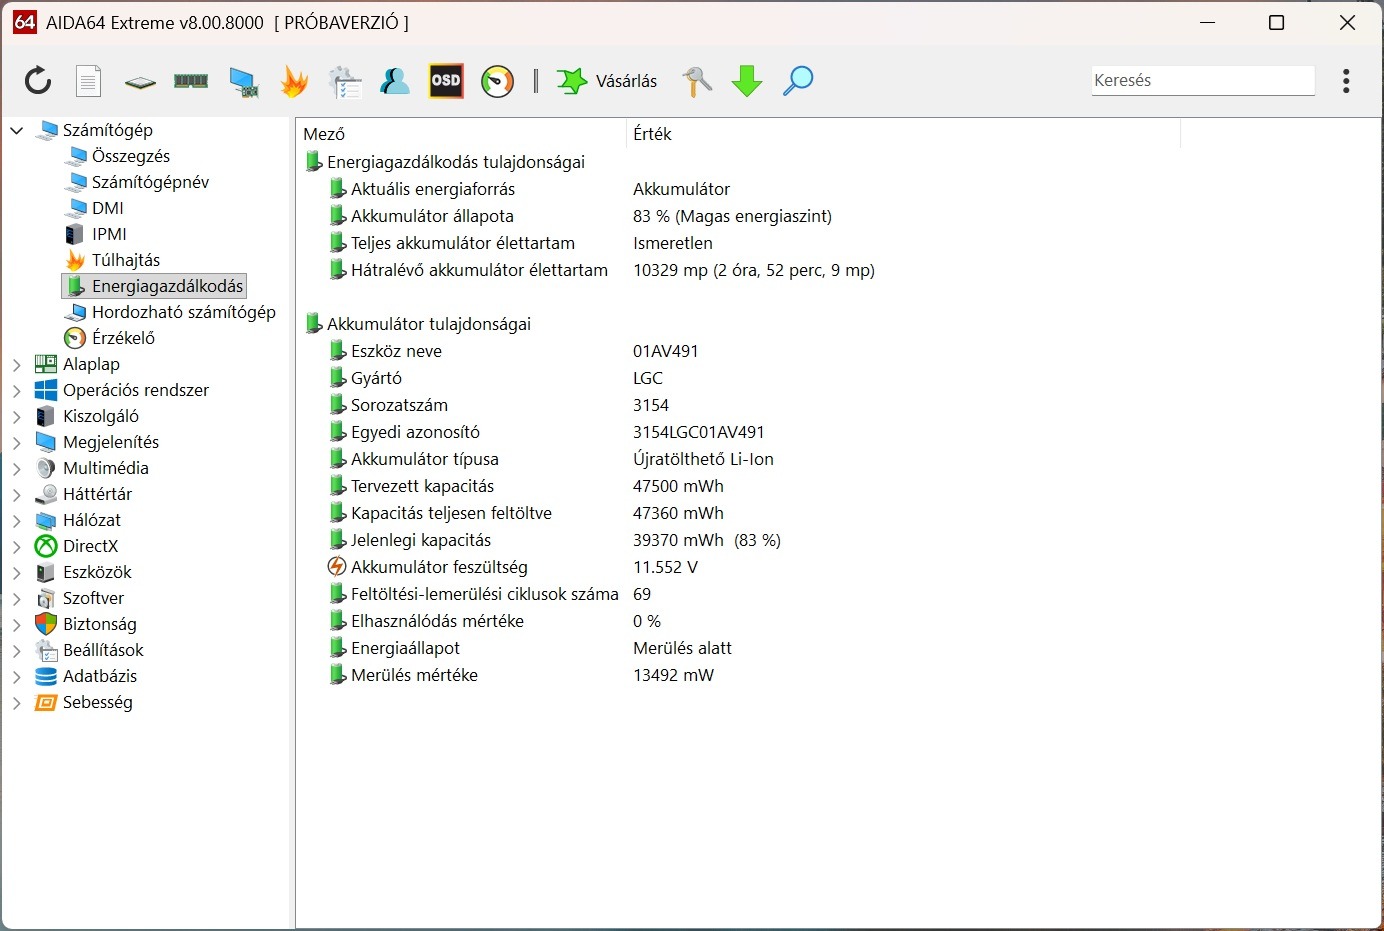Image resolution: width=1384 pixels, height=931 pixels.
Task: Click the Adatbázis database icon
Action: (46, 676)
